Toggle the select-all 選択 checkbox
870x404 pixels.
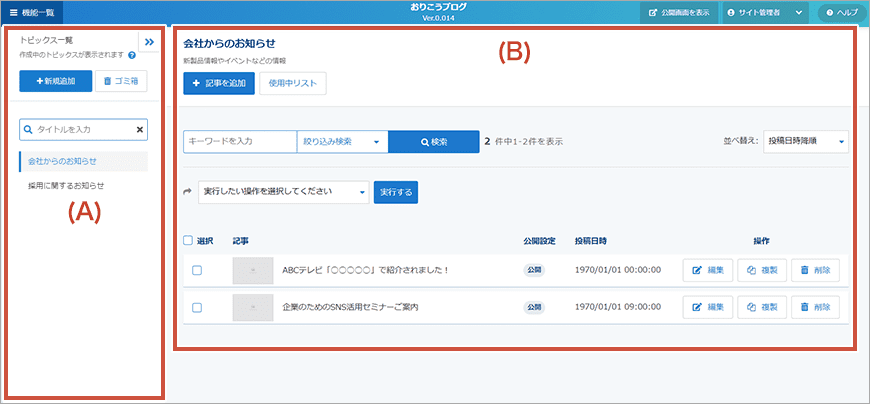189,241
